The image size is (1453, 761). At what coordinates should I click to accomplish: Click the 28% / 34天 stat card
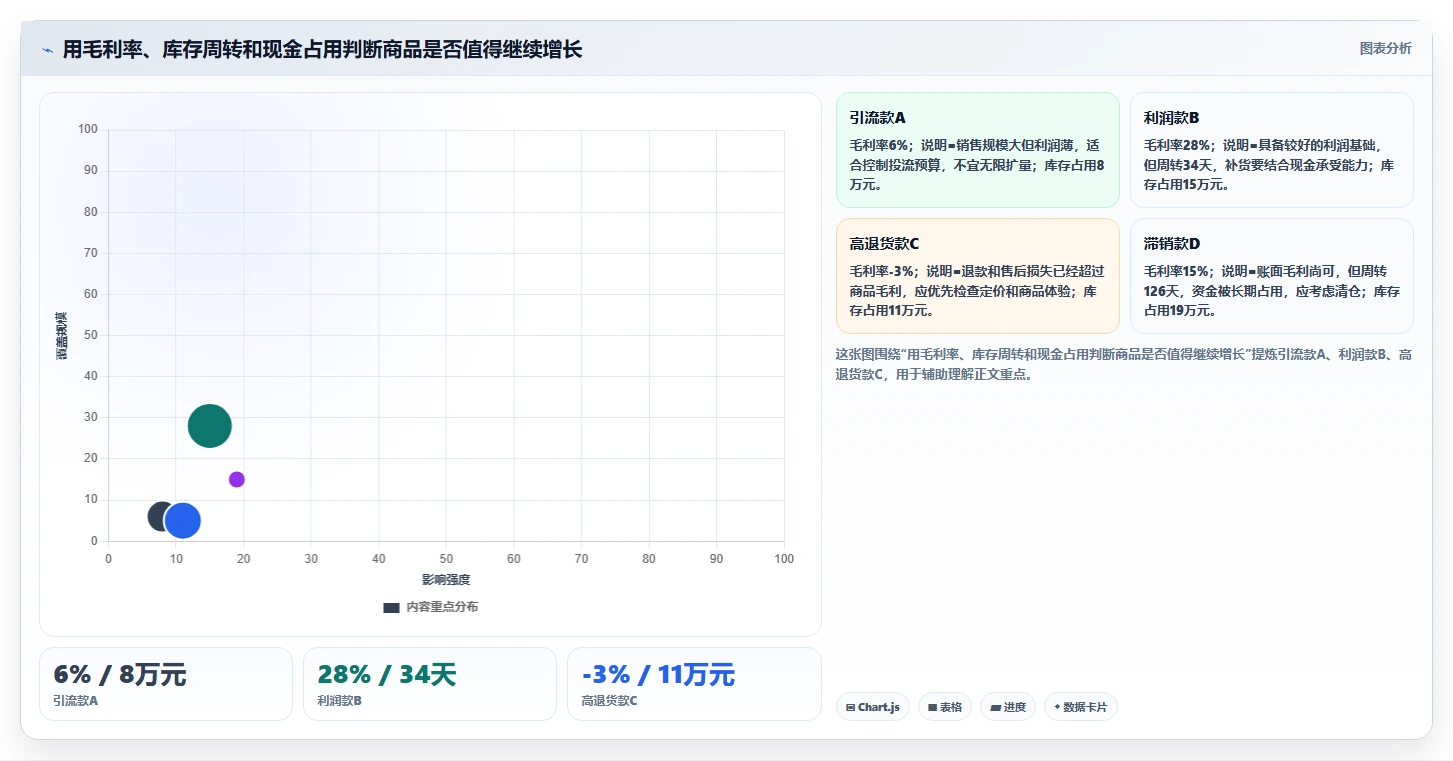pos(430,684)
